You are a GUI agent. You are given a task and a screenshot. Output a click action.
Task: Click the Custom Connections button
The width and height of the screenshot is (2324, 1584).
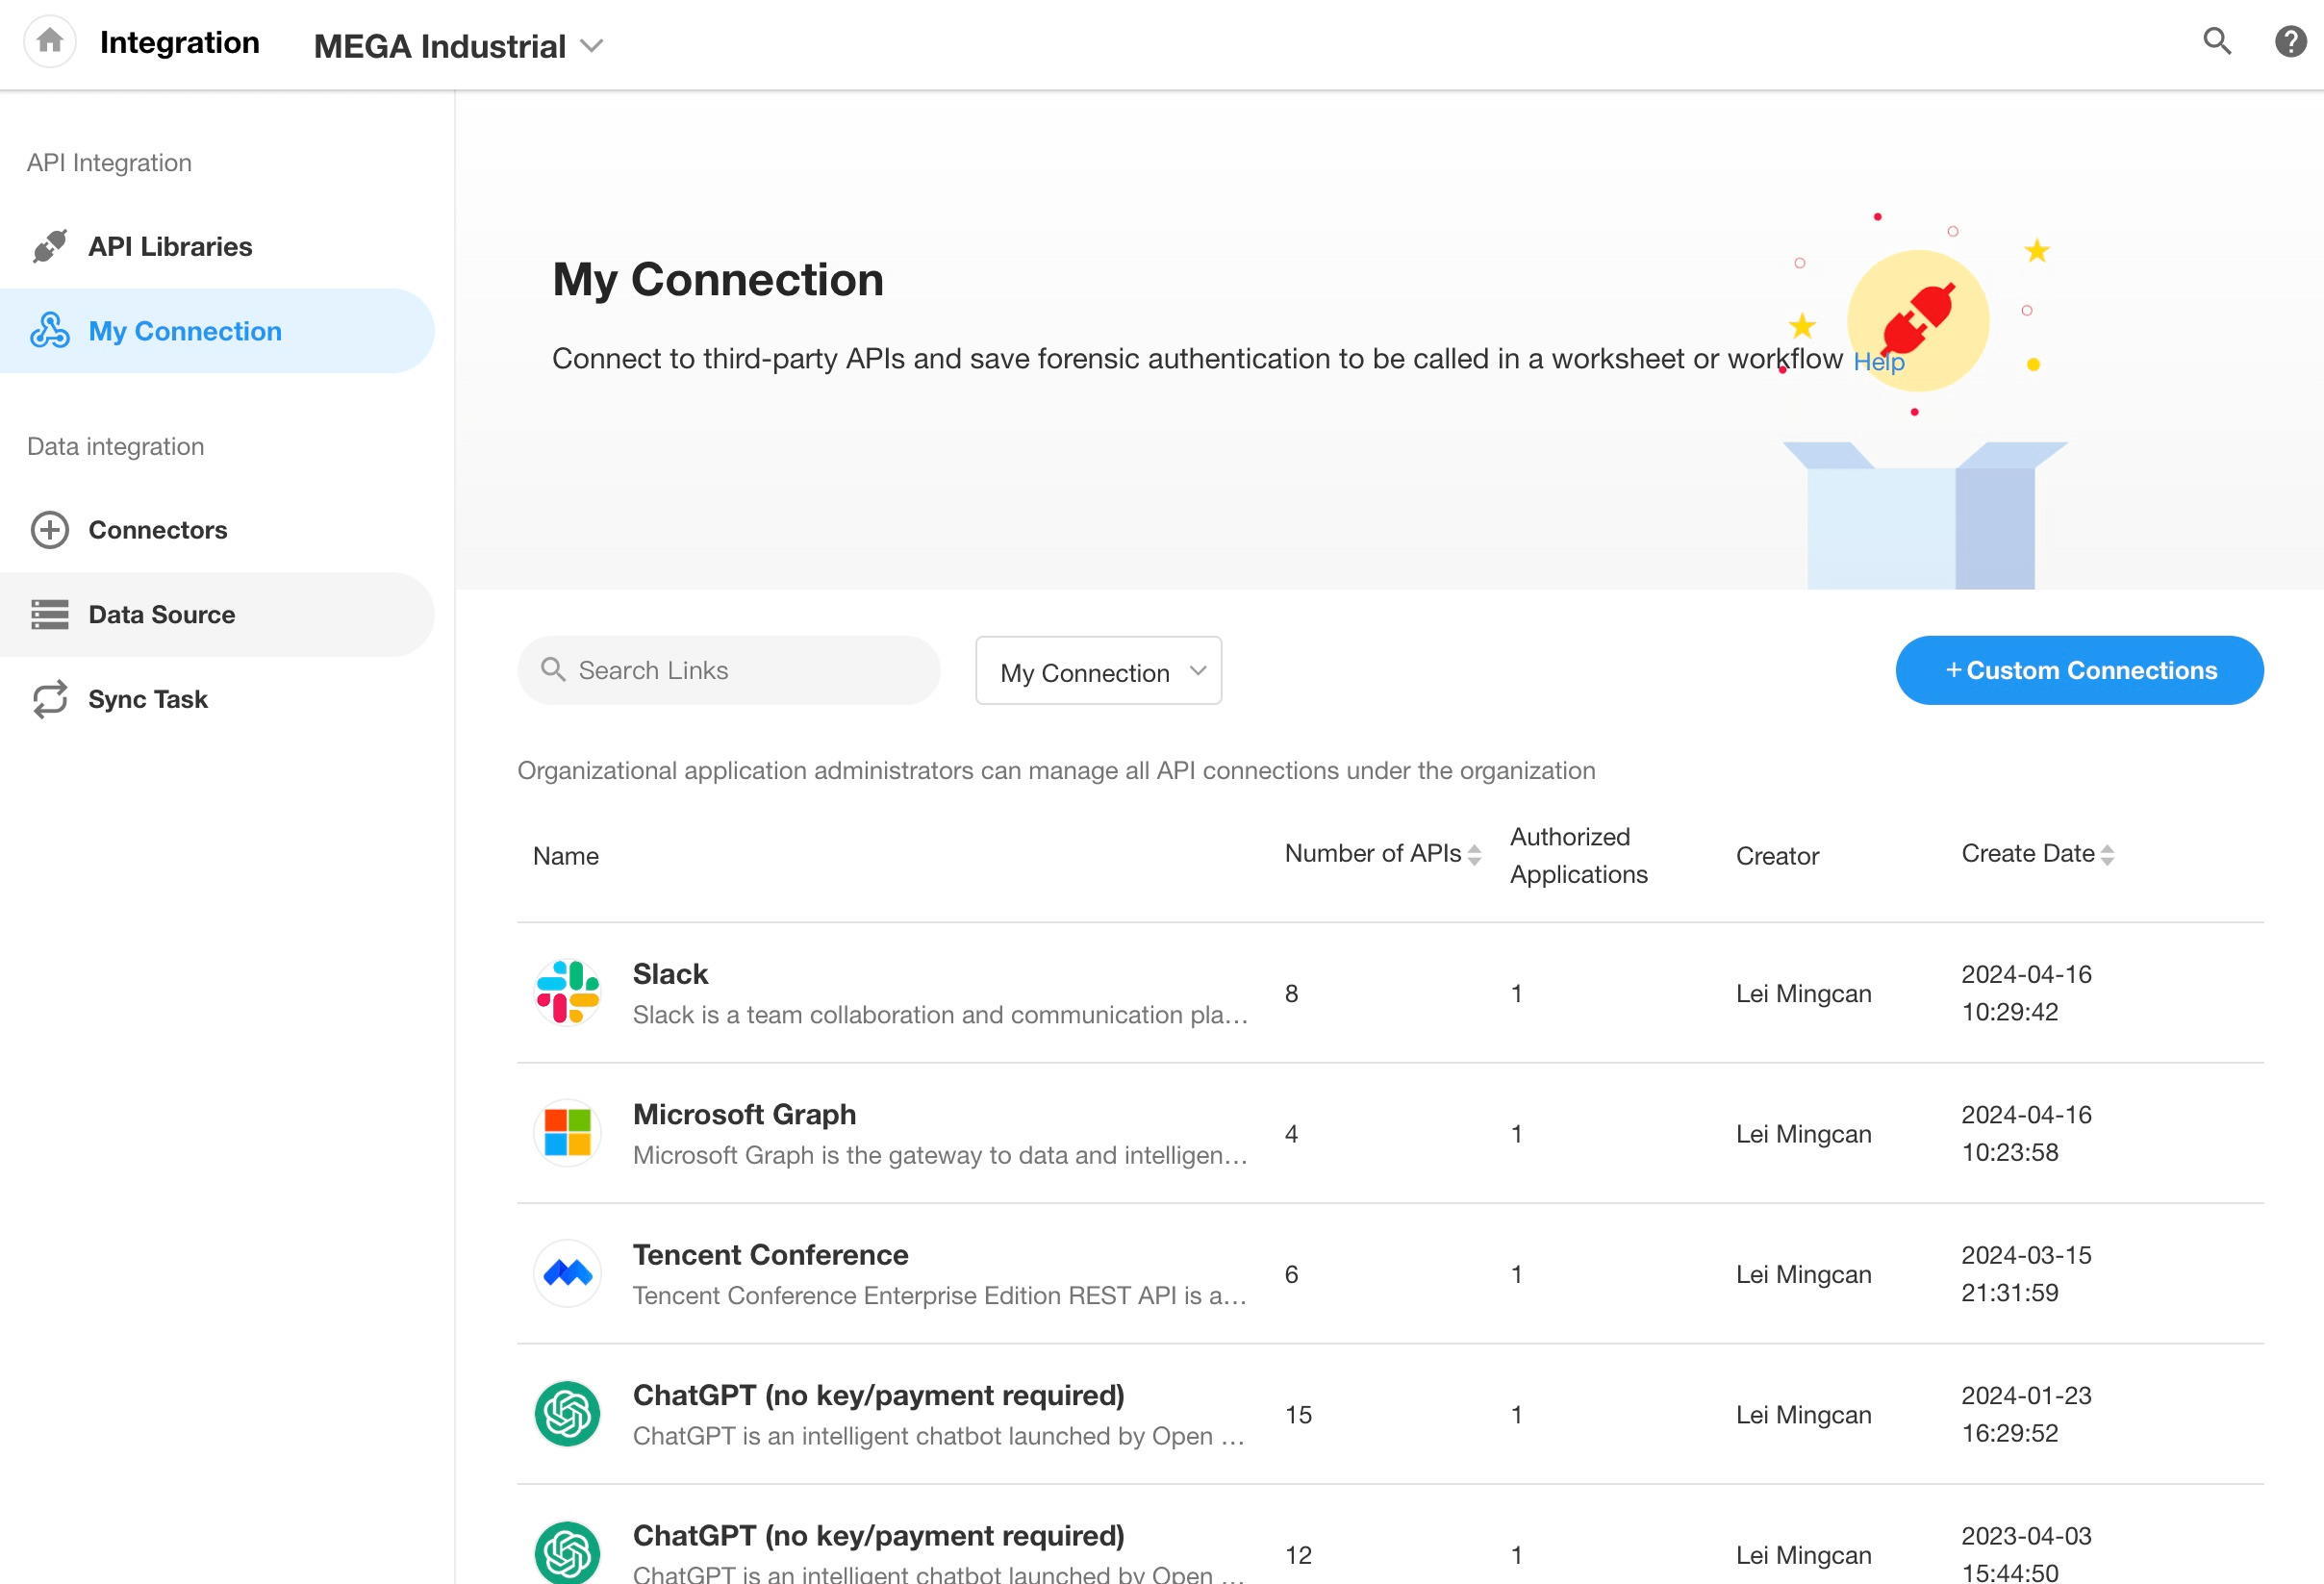tap(2078, 670)
